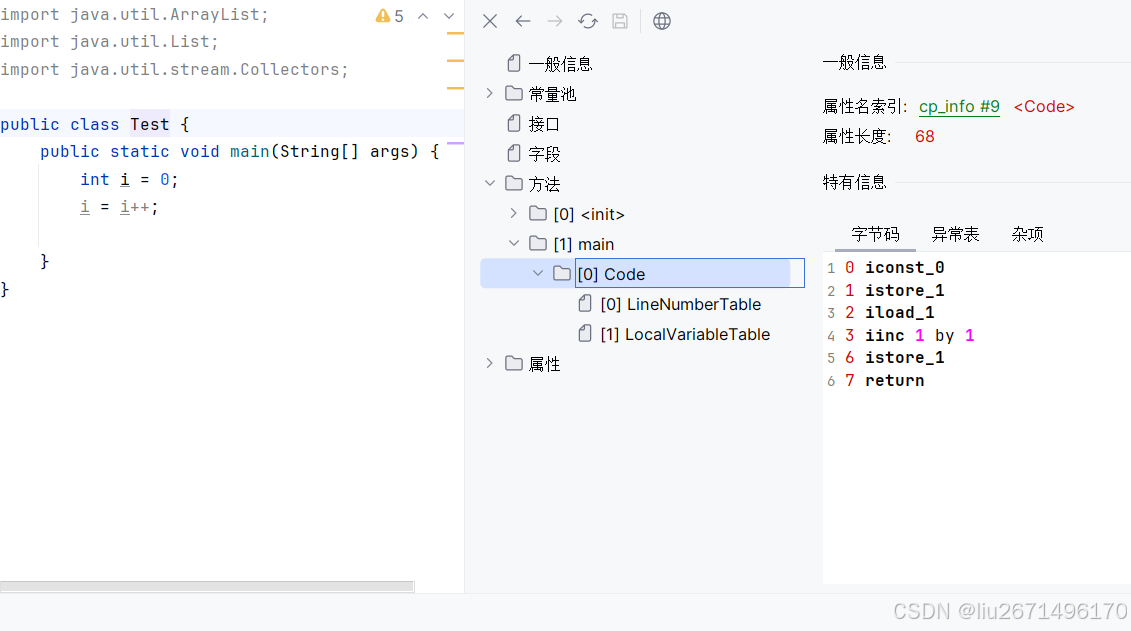This screenshot has height=631, width=1131.
Task: Go forward with the right arrow
Action: (555, 21)
